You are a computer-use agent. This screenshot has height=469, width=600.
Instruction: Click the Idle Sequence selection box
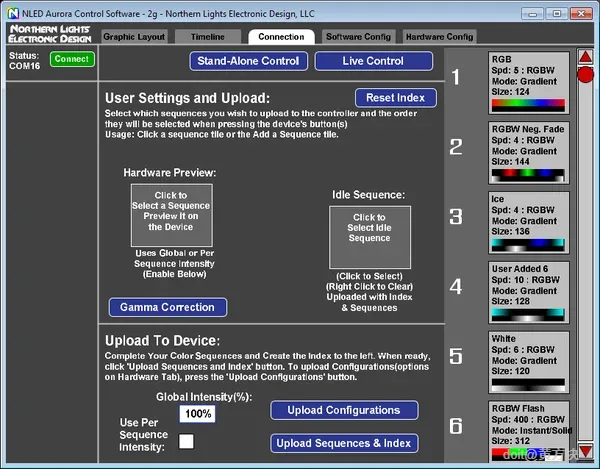[x=370, y=238]
